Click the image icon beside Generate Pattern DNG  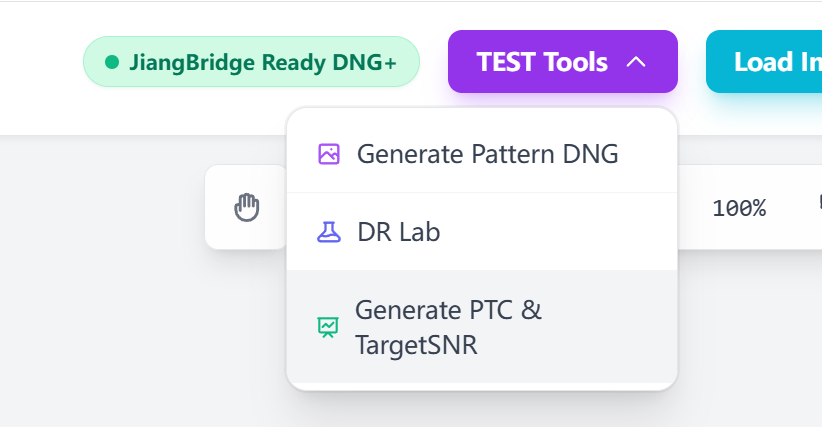[329, 154]
